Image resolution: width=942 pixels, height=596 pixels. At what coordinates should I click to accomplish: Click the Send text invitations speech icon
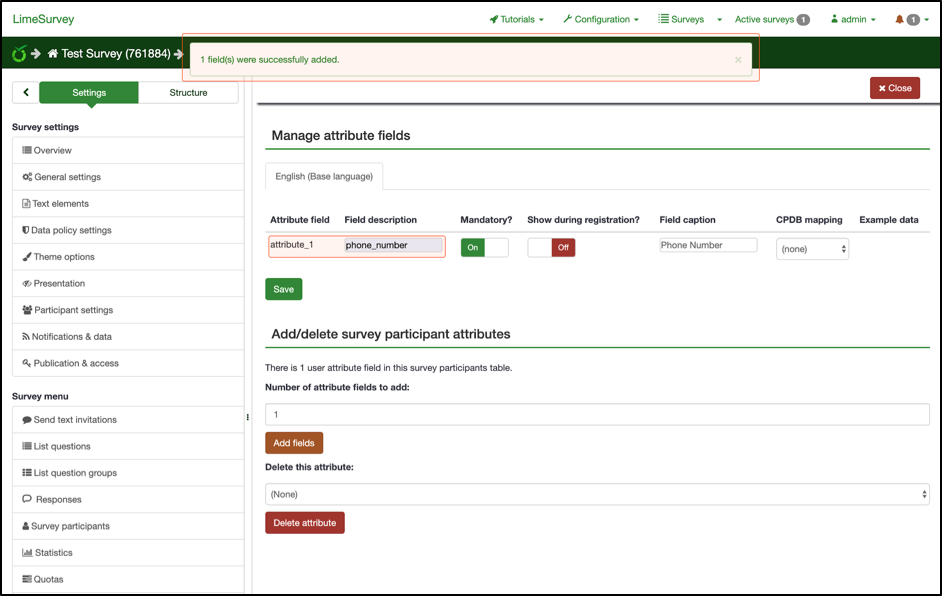pyautogui.click(x=27, y=420)
